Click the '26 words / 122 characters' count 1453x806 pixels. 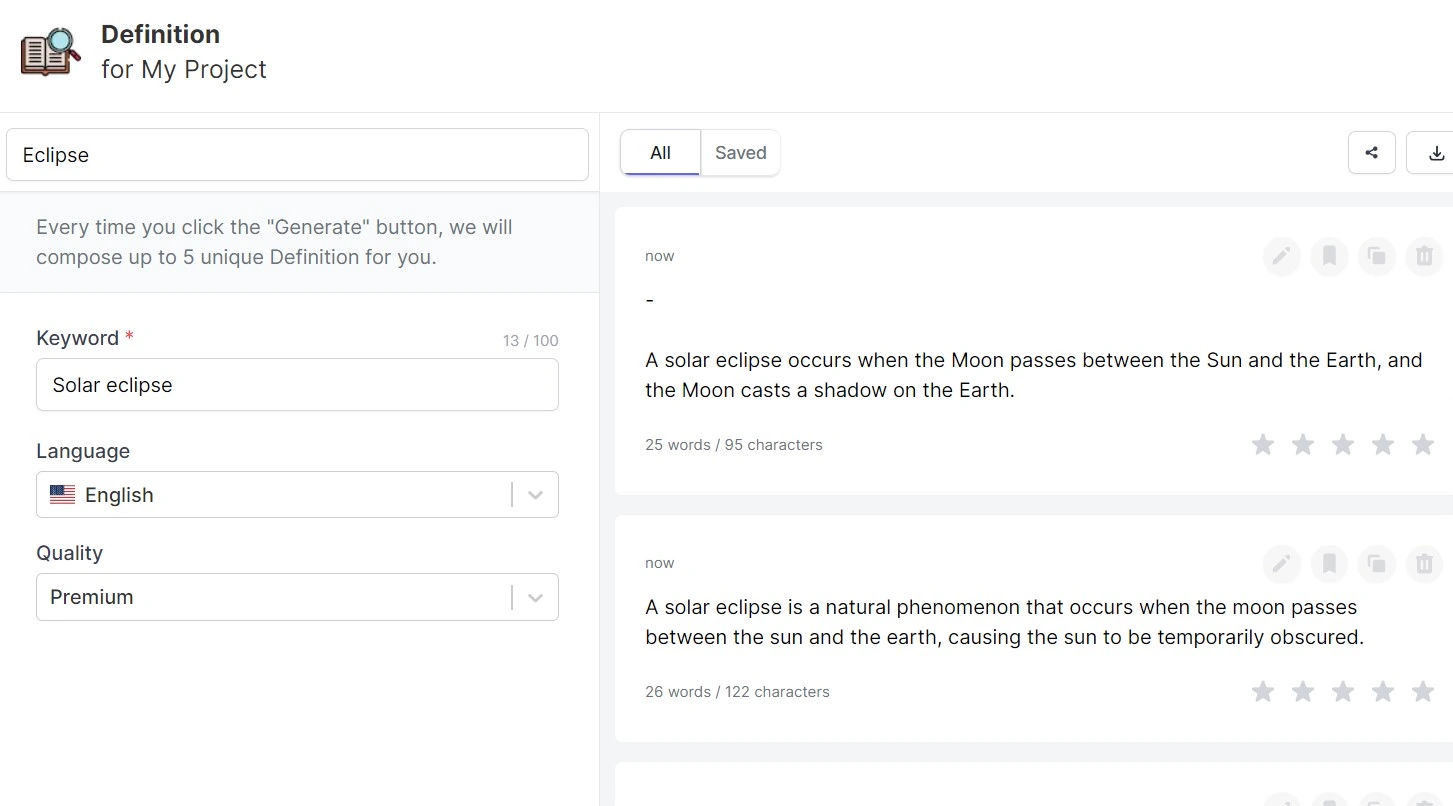[737, 692]
